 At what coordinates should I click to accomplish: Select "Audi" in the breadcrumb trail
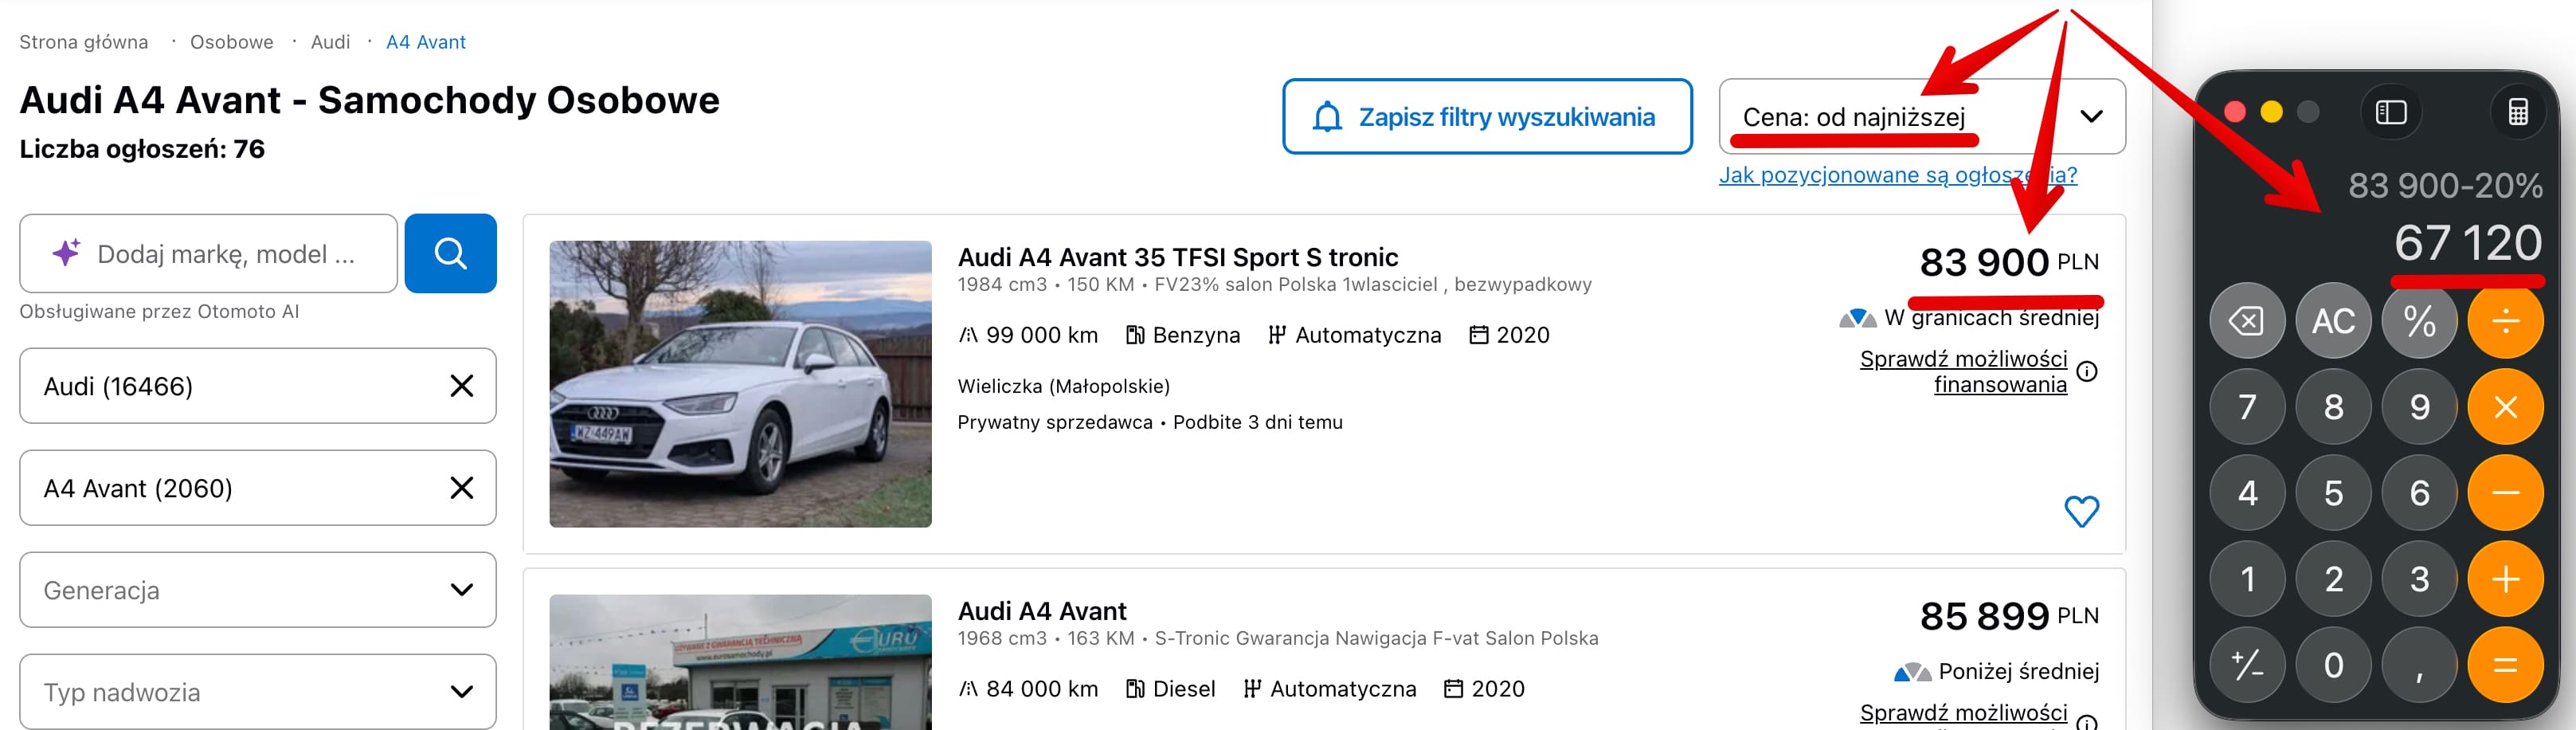pyautogui.click(x=329, y=42)
